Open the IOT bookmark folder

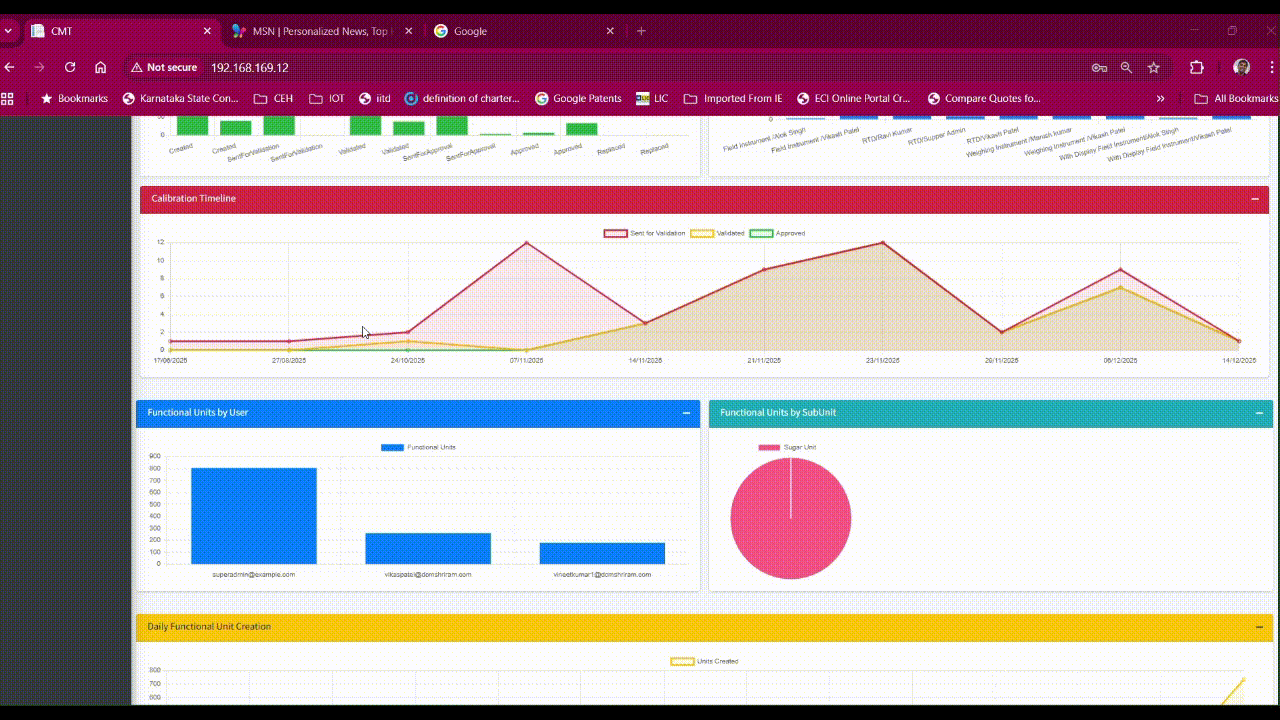click(327, 98)
